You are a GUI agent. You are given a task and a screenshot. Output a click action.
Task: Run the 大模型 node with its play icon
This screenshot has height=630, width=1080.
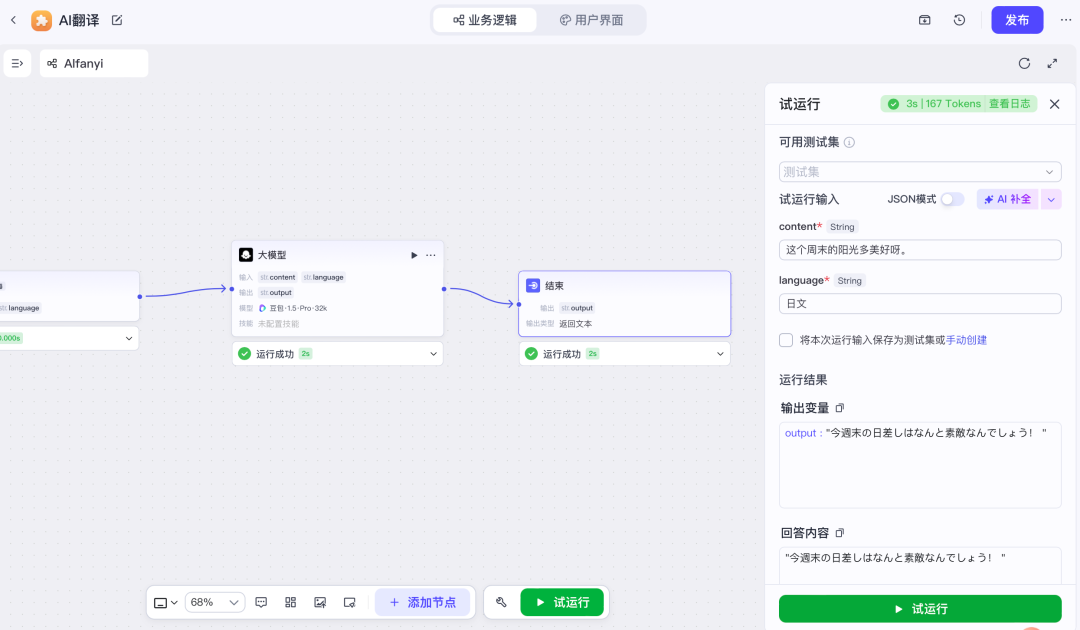pyautogui.click(x=414, y=255)
